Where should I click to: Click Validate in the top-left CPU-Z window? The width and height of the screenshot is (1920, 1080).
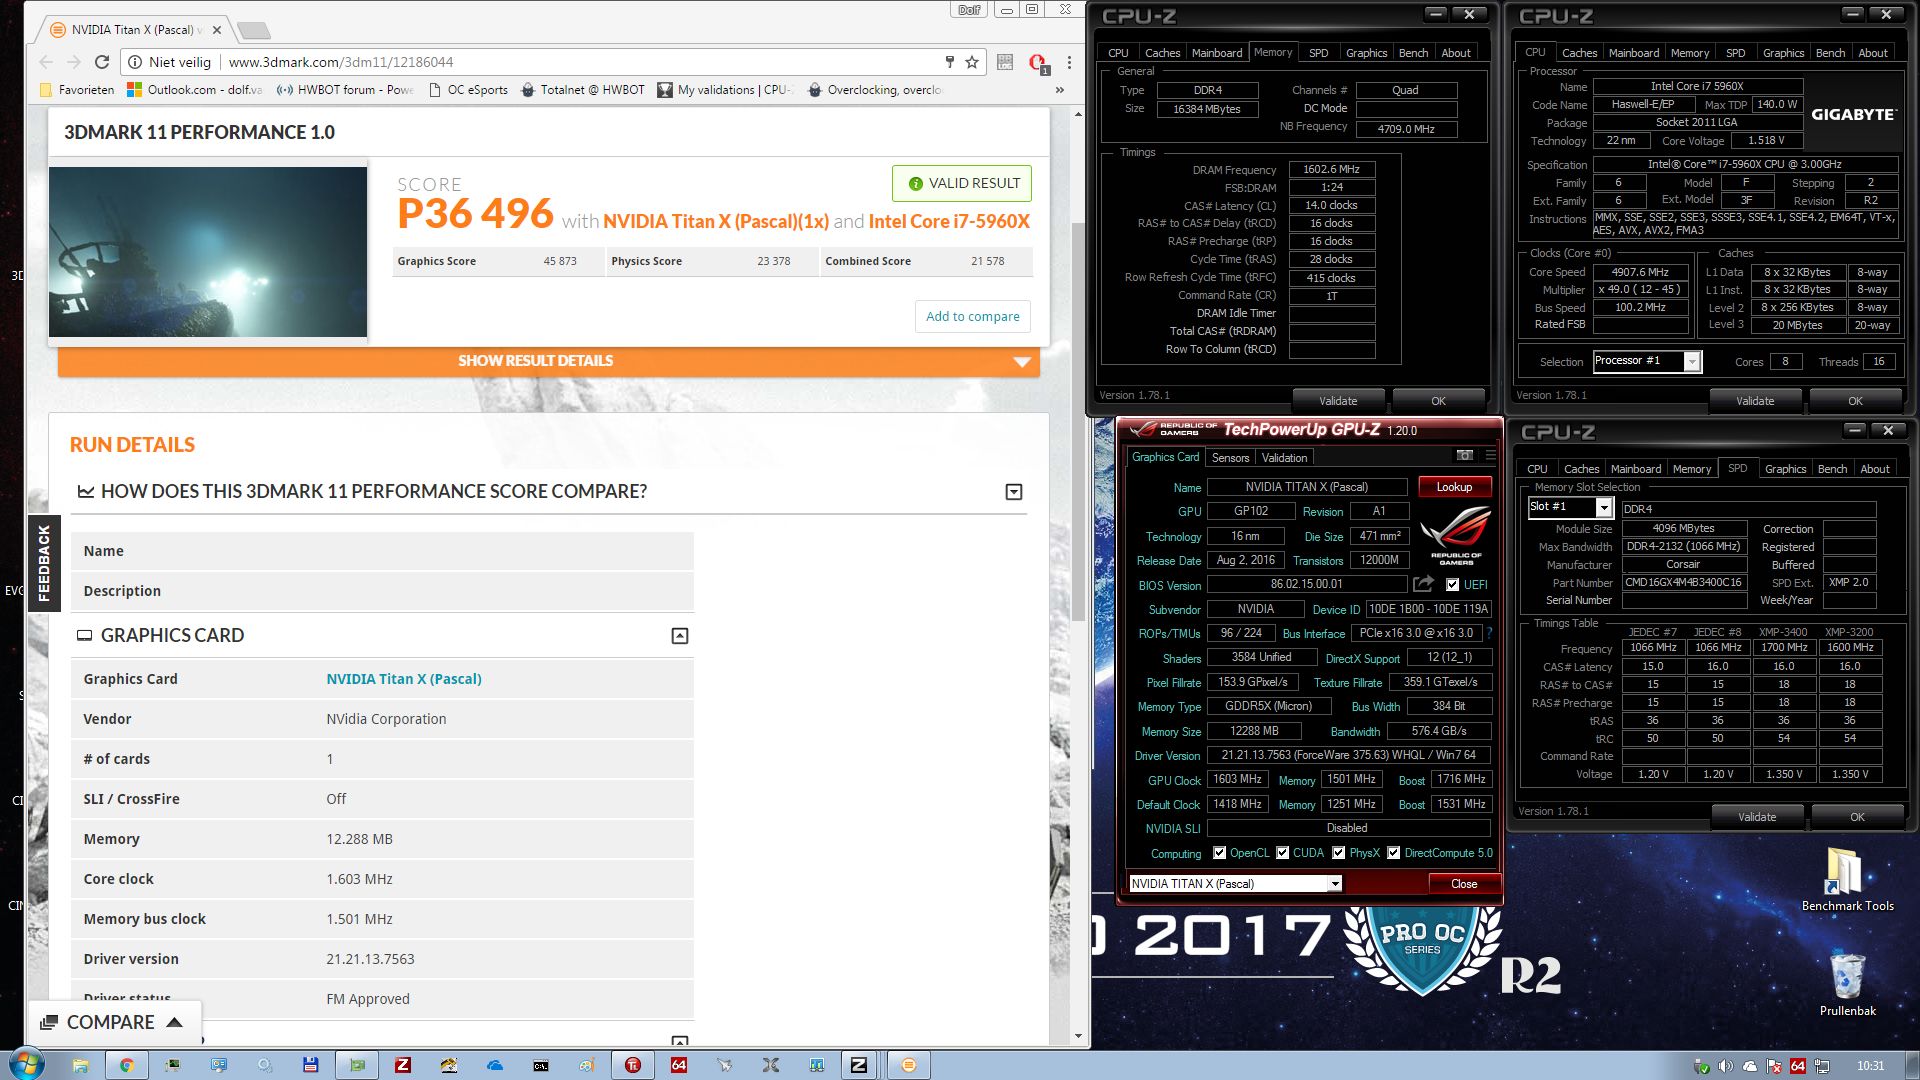pos(1338,401)
